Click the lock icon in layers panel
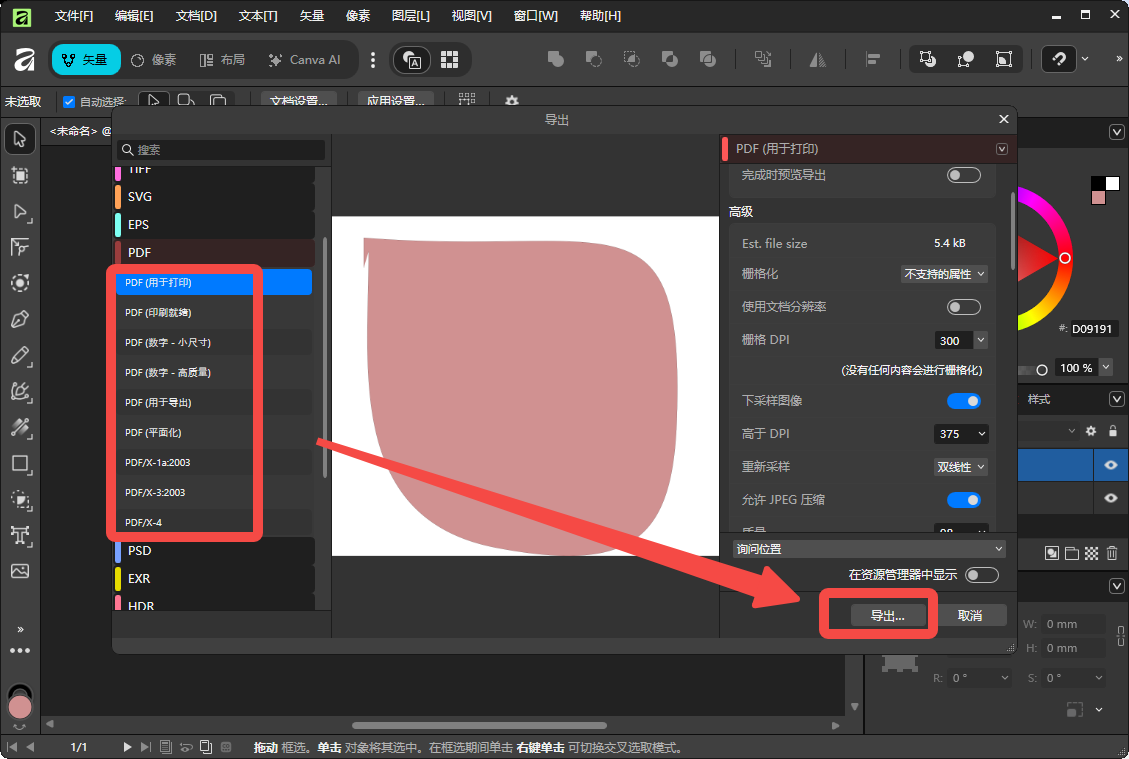Viewport: 1129px width, 759px height. click(x=1113, y=431)
